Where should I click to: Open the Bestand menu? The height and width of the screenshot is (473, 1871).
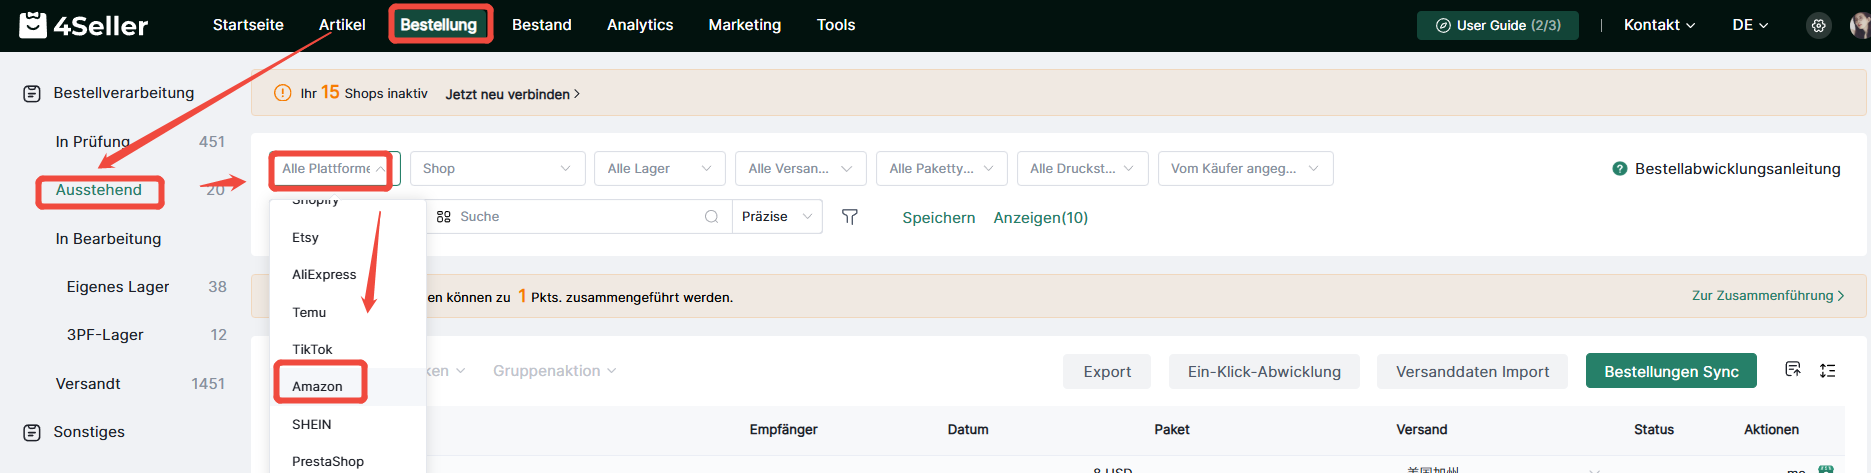coord(542,25)
